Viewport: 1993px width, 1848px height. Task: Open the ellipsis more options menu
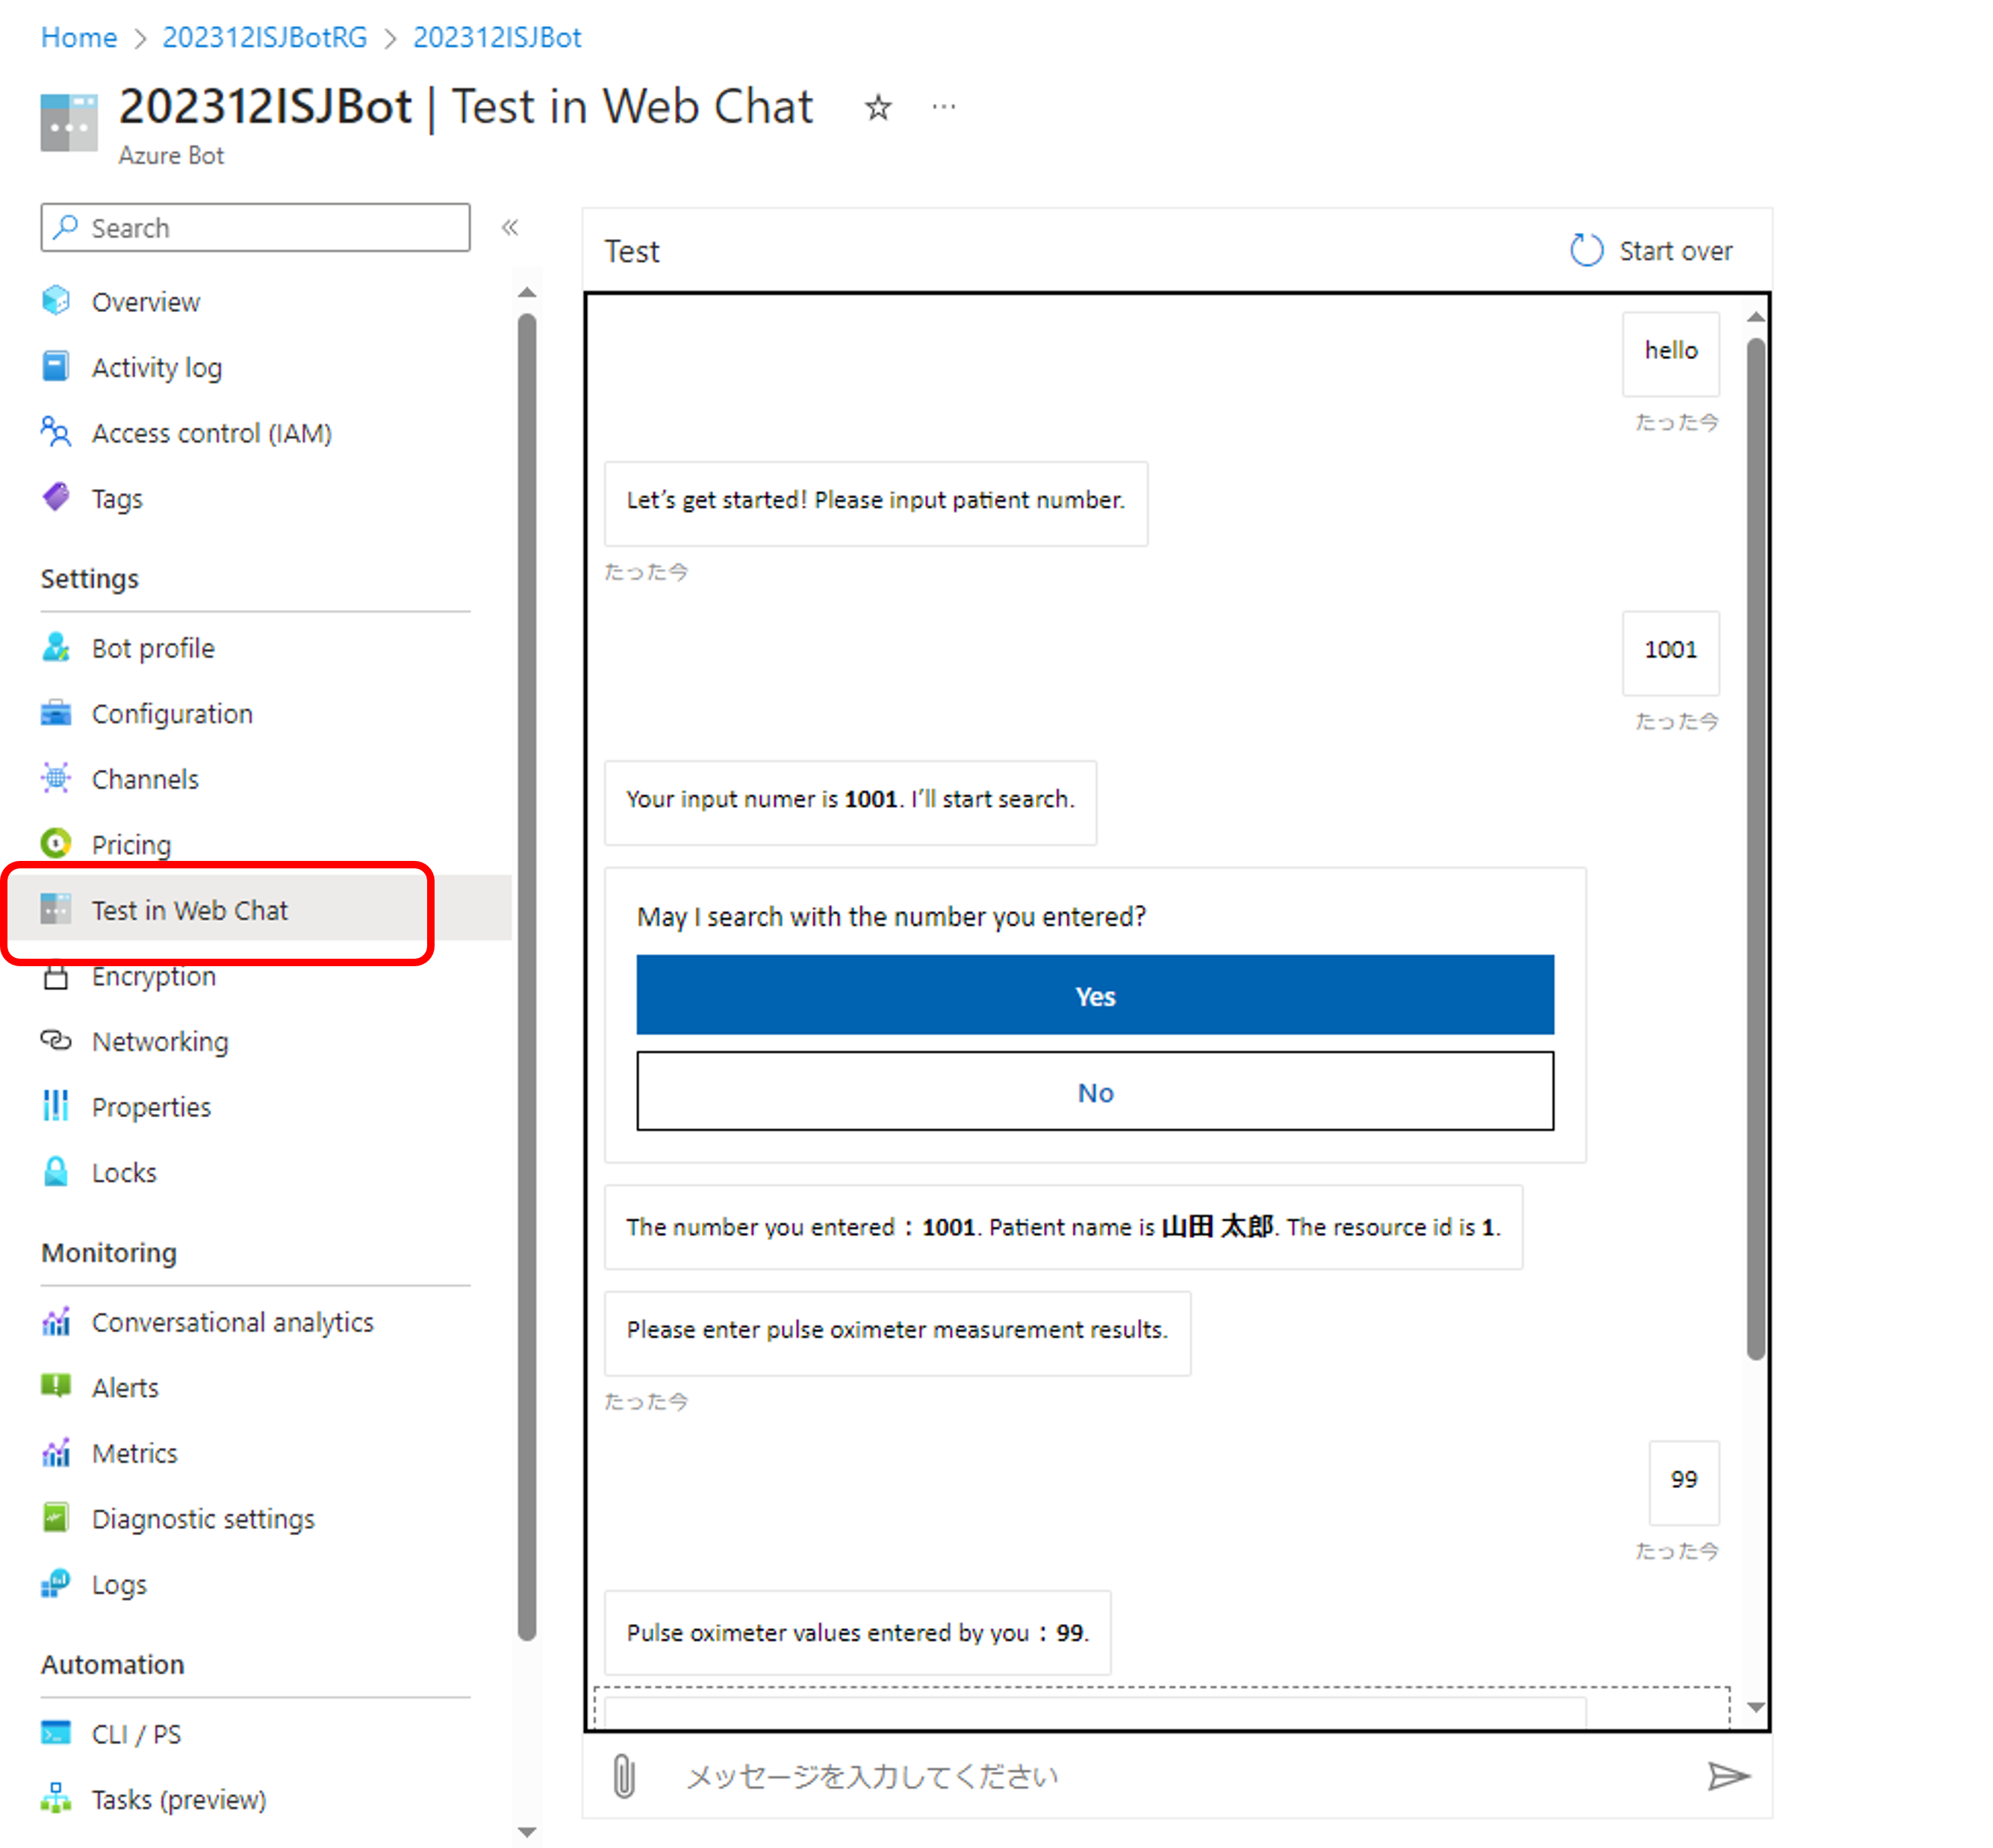tap(943, 107)
